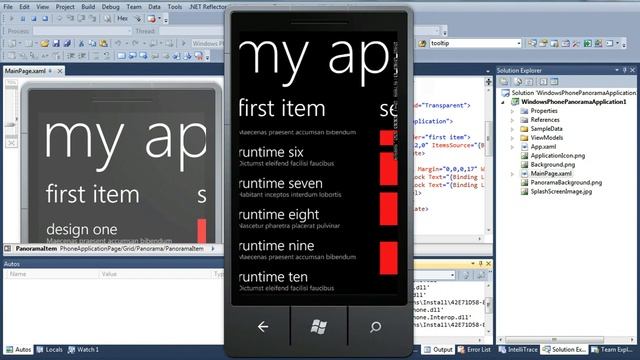
Task: Open the Process dropdown
Action: click(82, 31)
